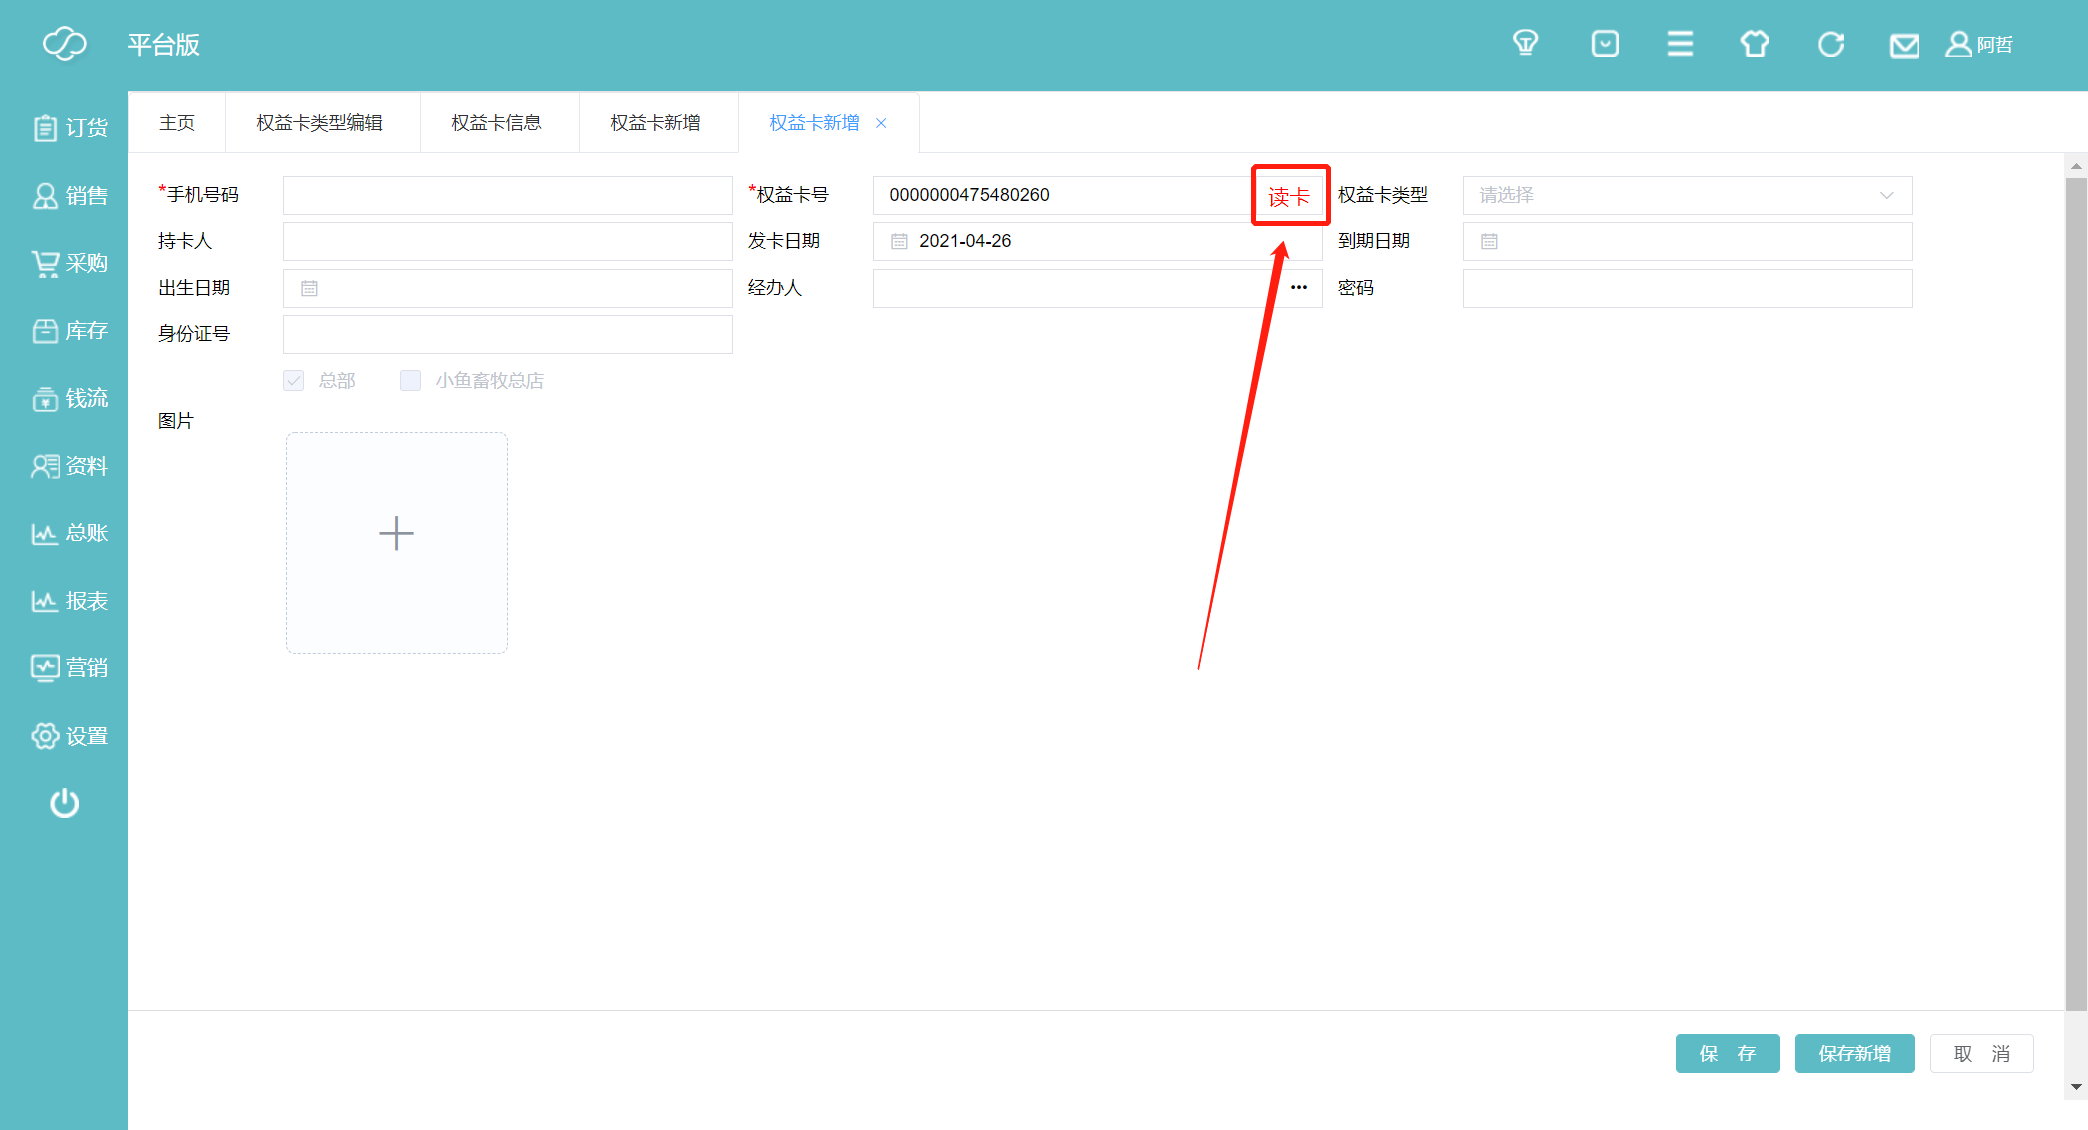2088x1130 pixels.
Task: Open the 到期日期 date picker
Action: pyautogui.click(x=1687, y=241)
